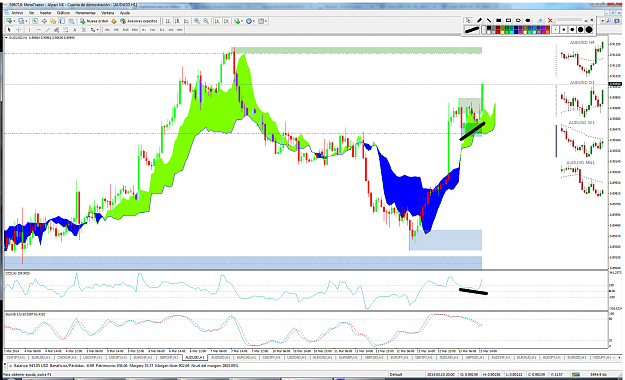Click the AUDUSD H4 mini chart thumbnail
This screenshot has width=625, height=380.
click(x=582, y=59)
